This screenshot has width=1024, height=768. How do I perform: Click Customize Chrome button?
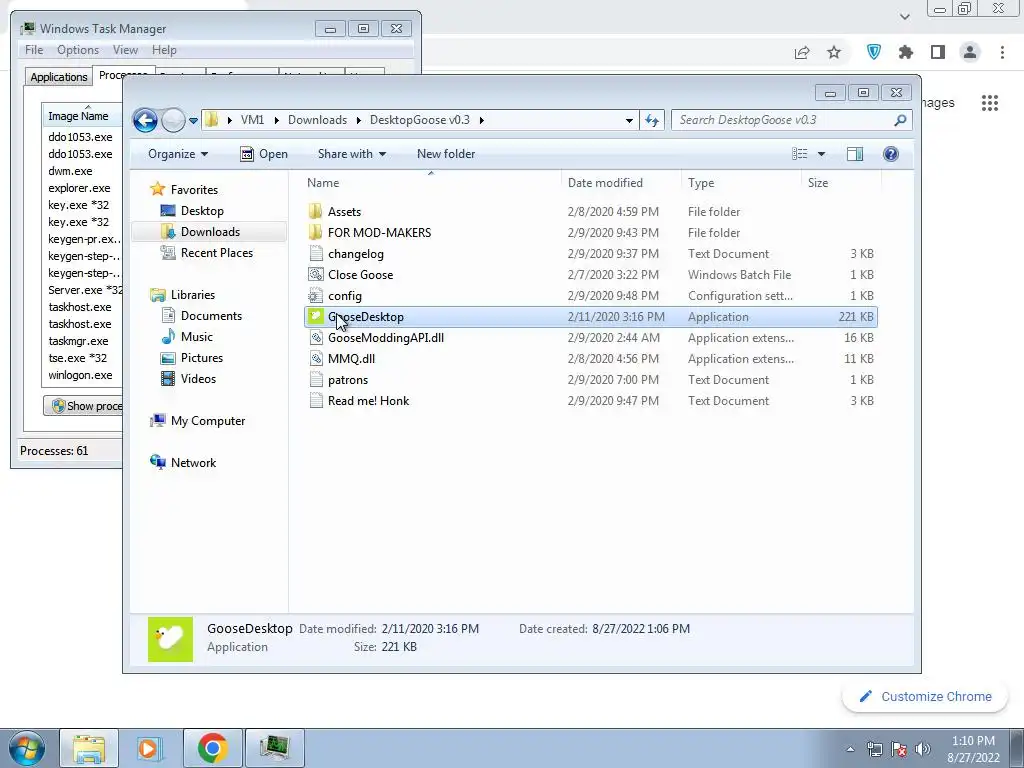(x=925, y=697)
